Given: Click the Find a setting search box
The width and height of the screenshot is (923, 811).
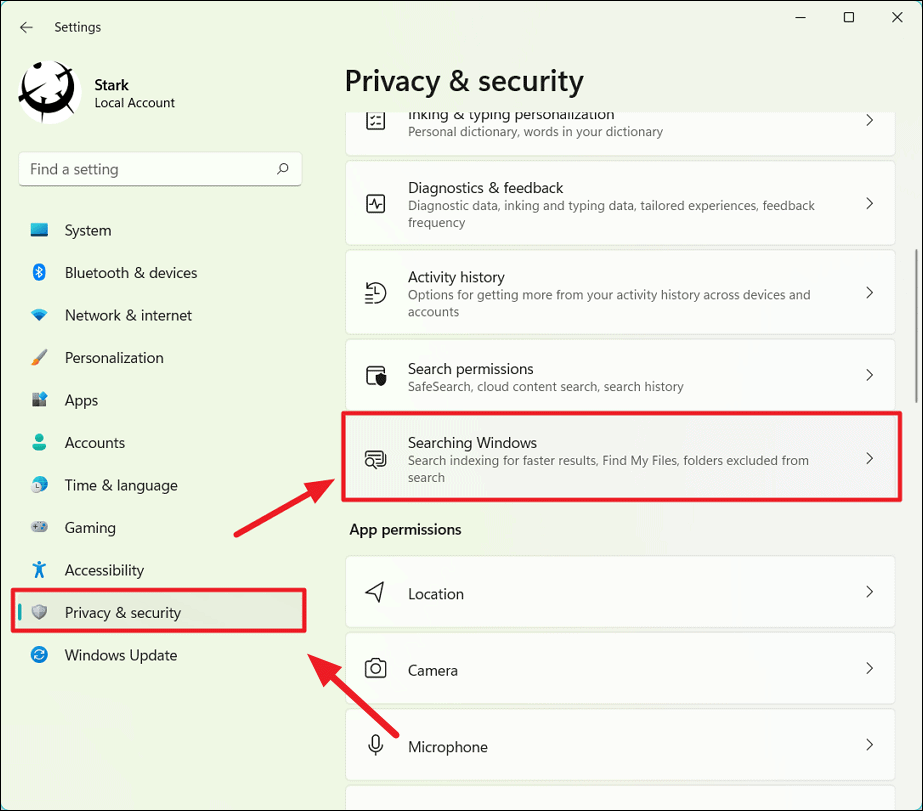Looking at the screenshot, I should pos(160,169).
